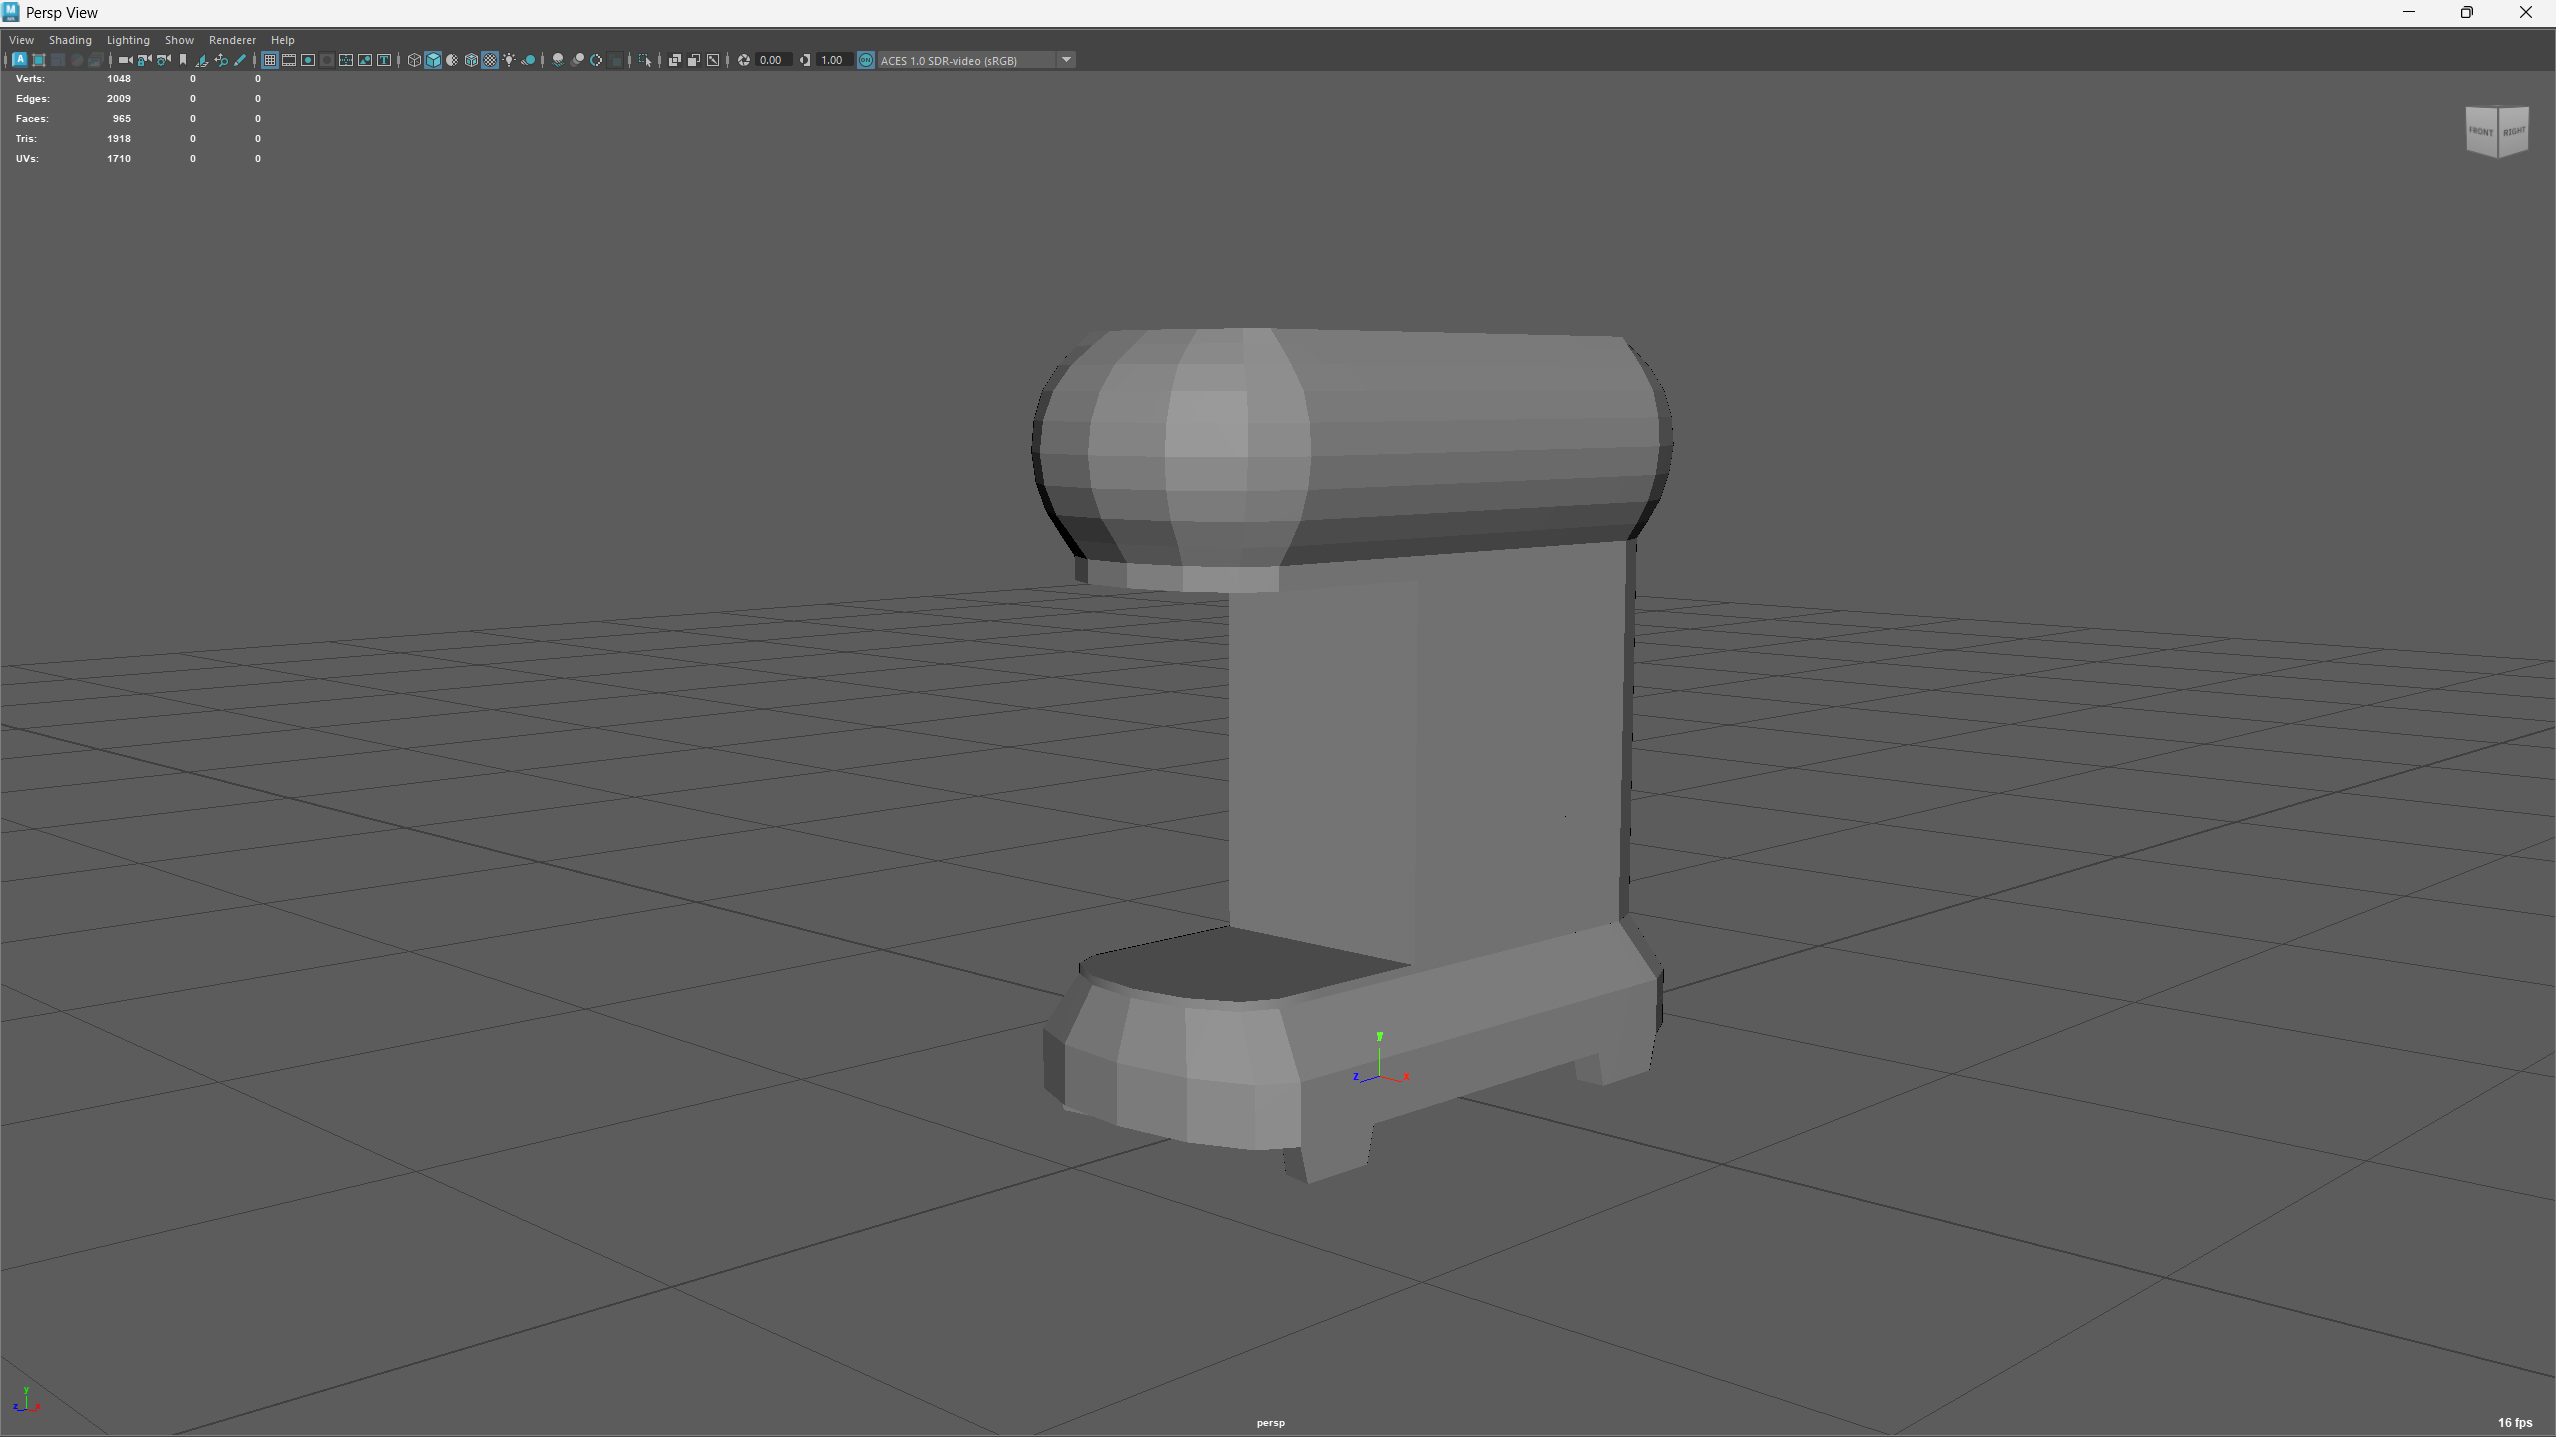Toggle Use All Lights icon
The image size is (2556, 1437).
coord(509,60)
